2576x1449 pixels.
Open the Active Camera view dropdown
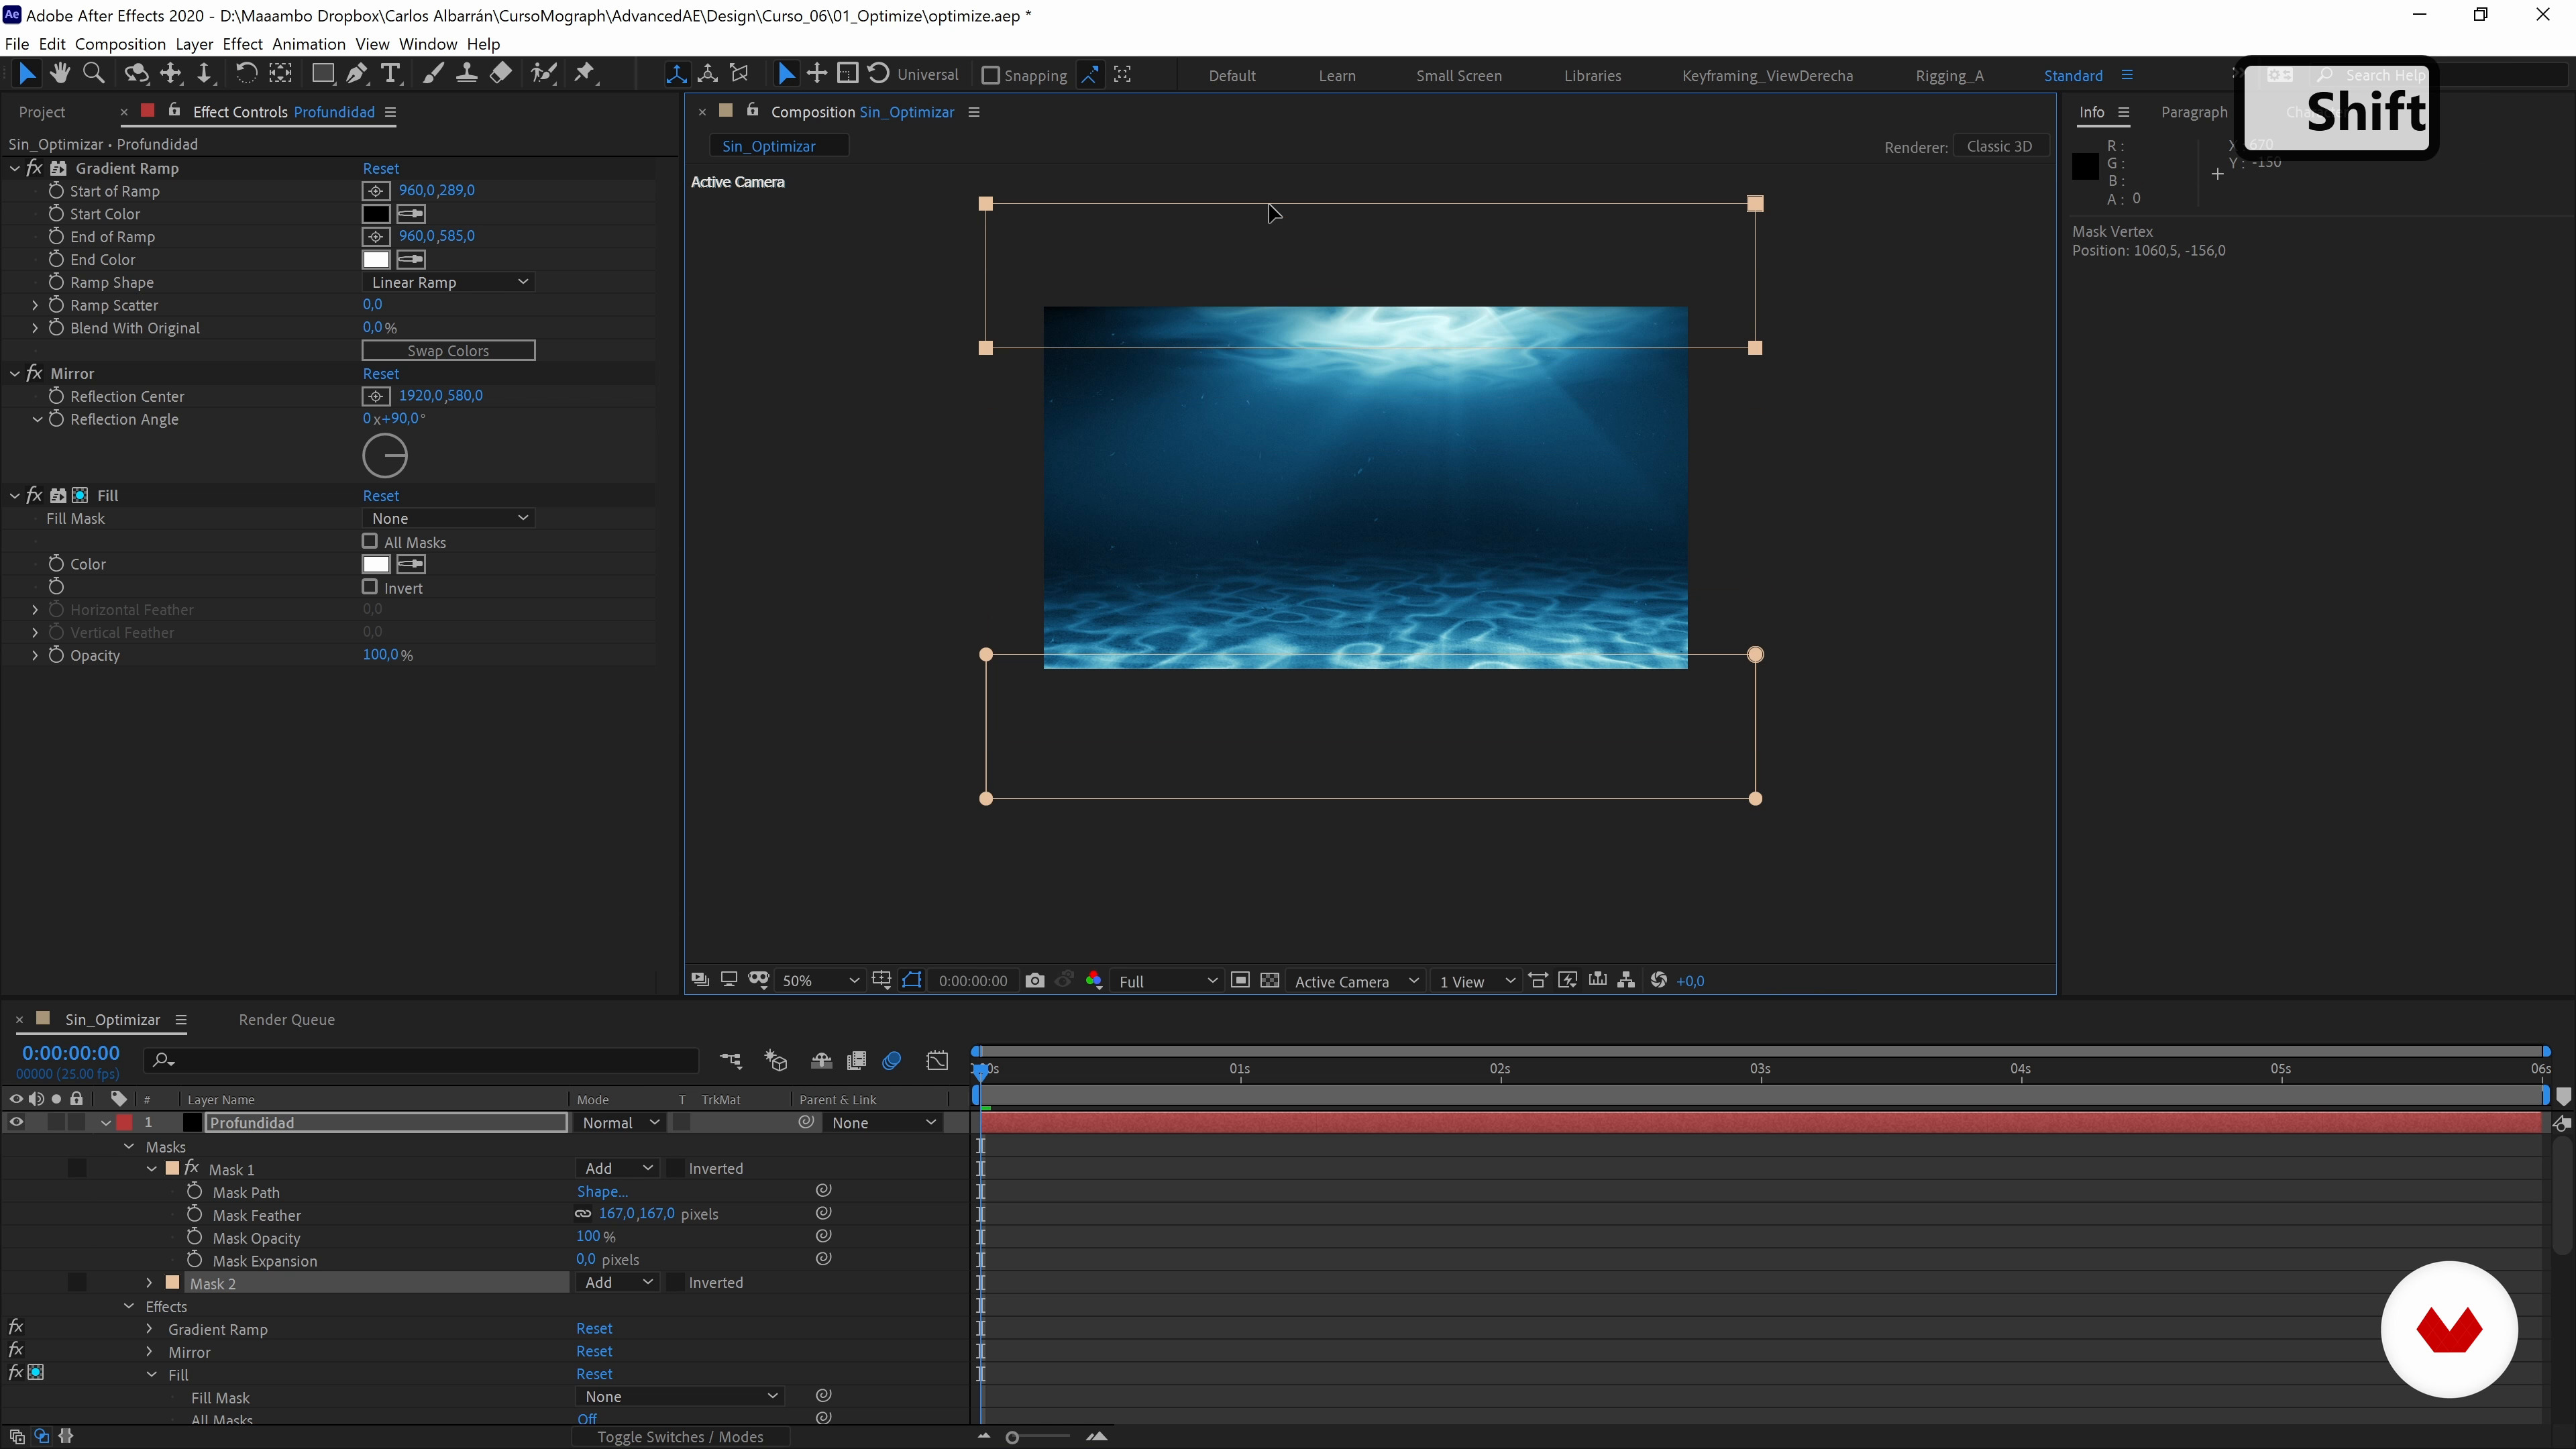tap(1356, 981)
